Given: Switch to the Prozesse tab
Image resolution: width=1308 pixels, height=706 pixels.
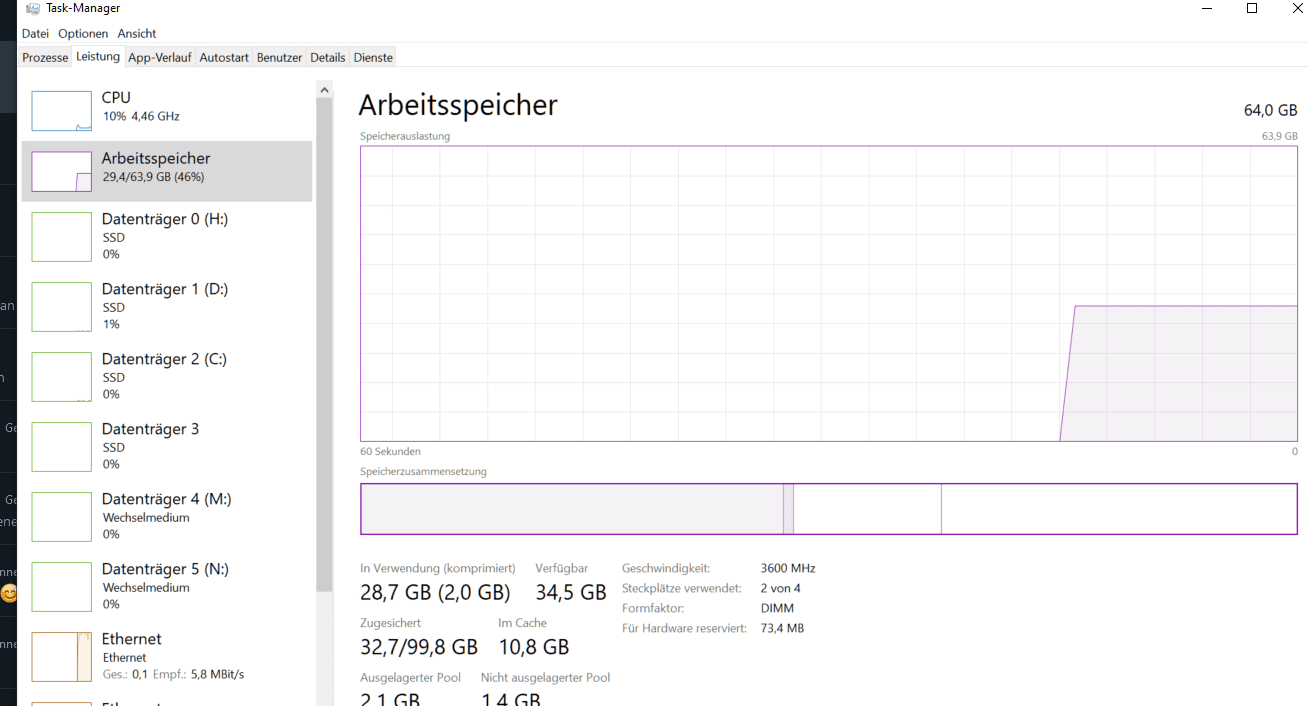Looking at the screenshot, I should point(45,58).
